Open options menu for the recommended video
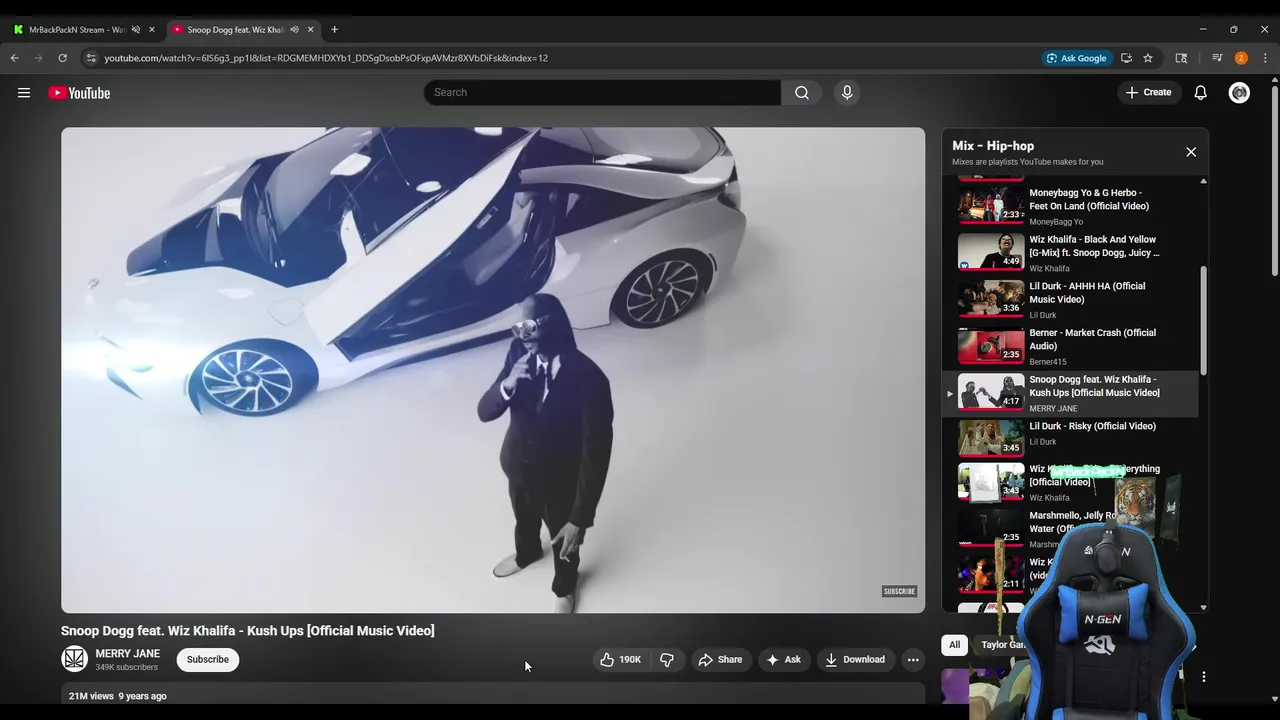Image resolution: width=1280 pixels, height=720 pixels. [1204, 677]
